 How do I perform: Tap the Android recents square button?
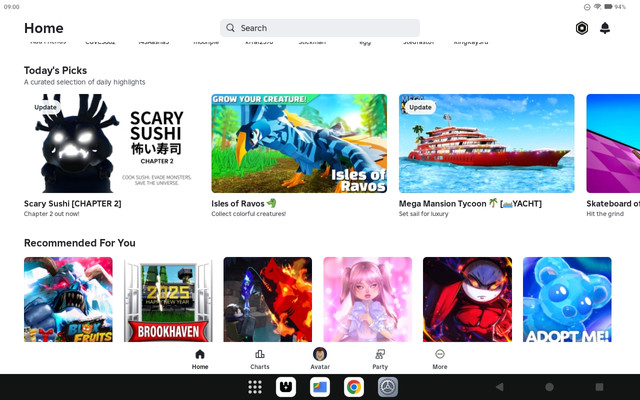click(x=599, y=387)
